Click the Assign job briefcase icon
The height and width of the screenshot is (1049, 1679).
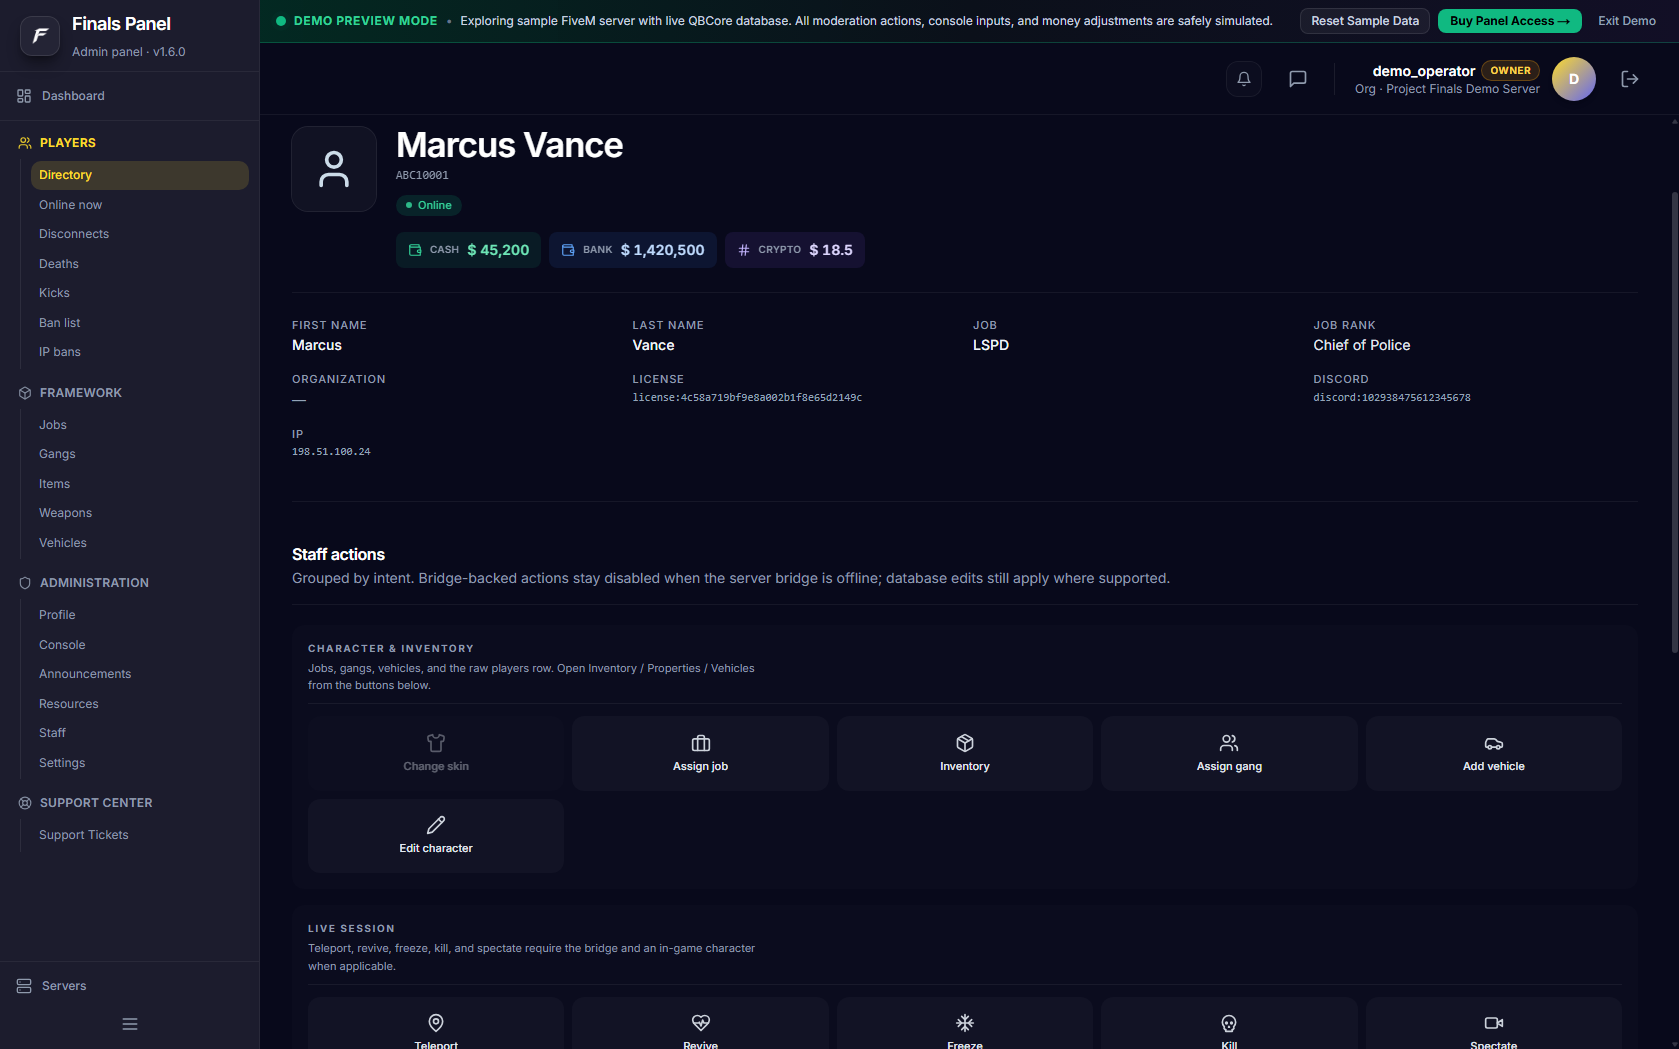[x=701, y=743]
